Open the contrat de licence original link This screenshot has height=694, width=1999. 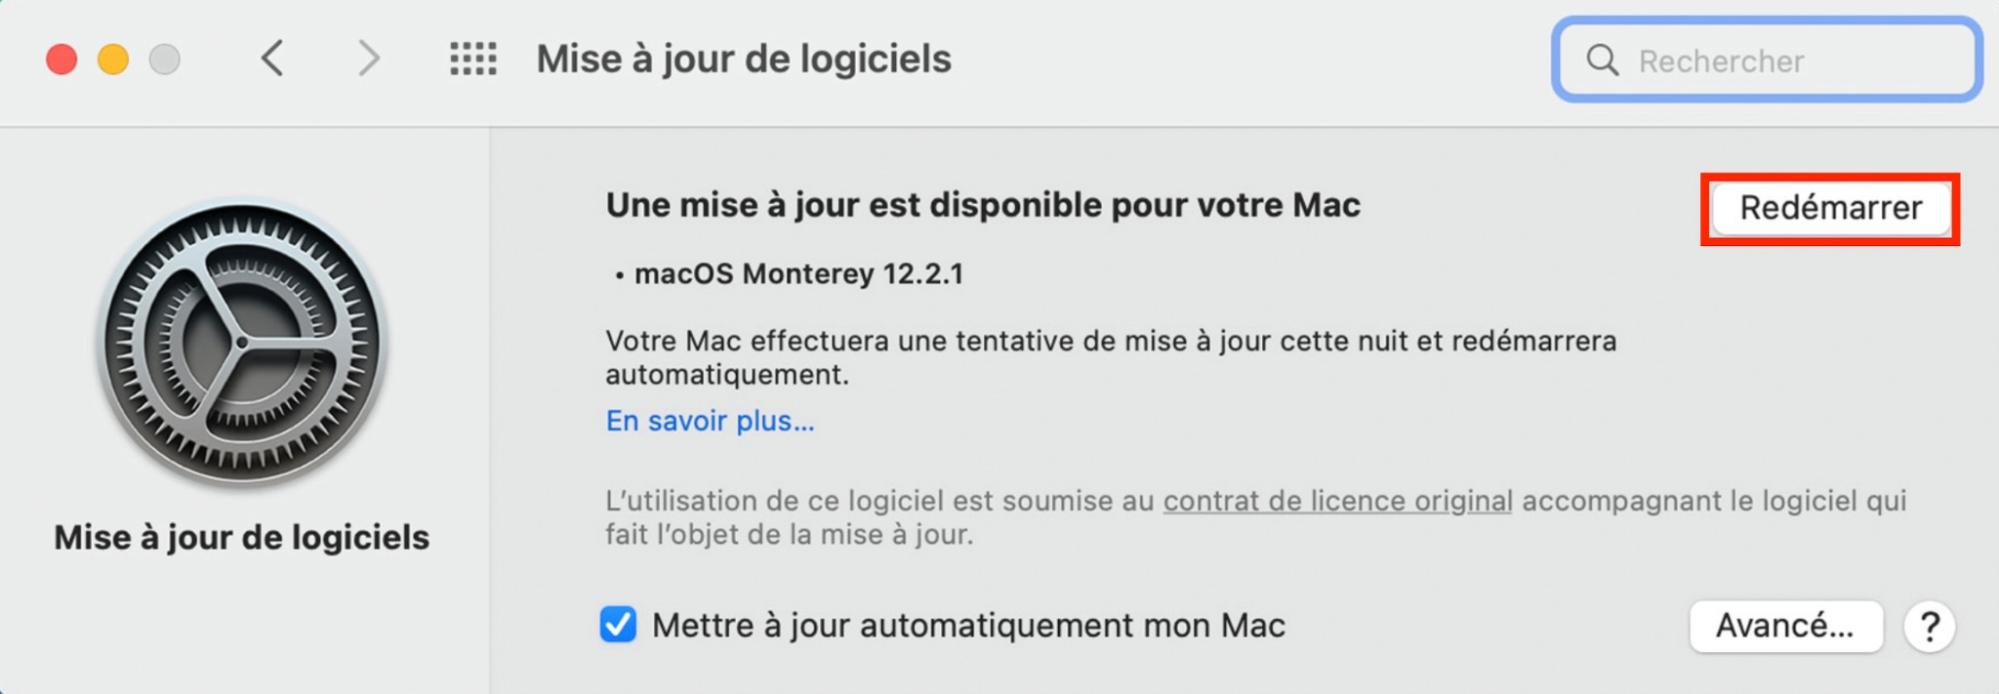1337,501
